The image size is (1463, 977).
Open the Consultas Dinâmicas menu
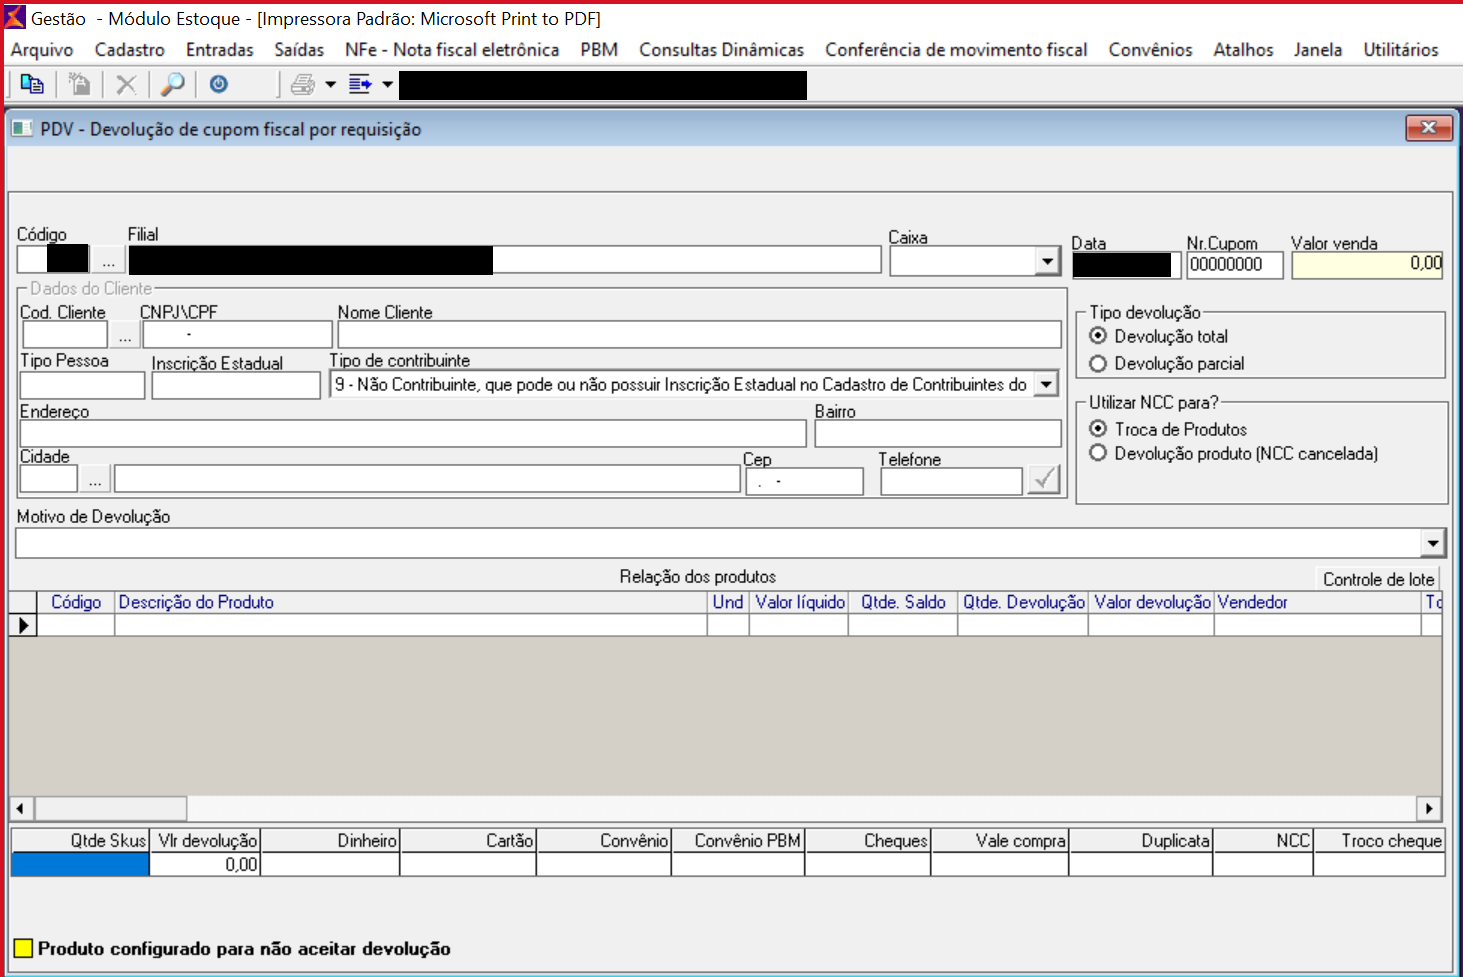click(721, 50)
